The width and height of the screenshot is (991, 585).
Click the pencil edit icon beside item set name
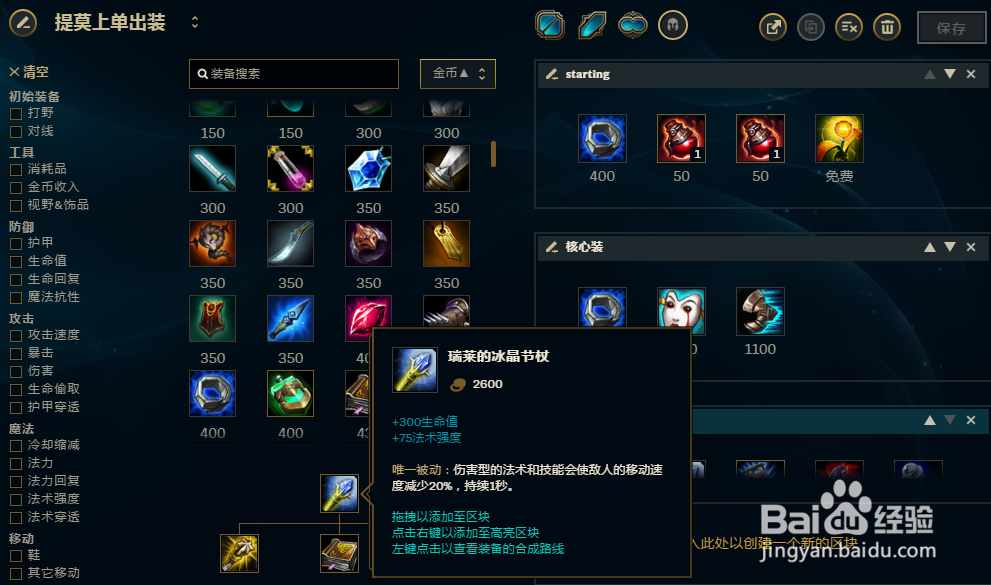(x=23, y=23)
